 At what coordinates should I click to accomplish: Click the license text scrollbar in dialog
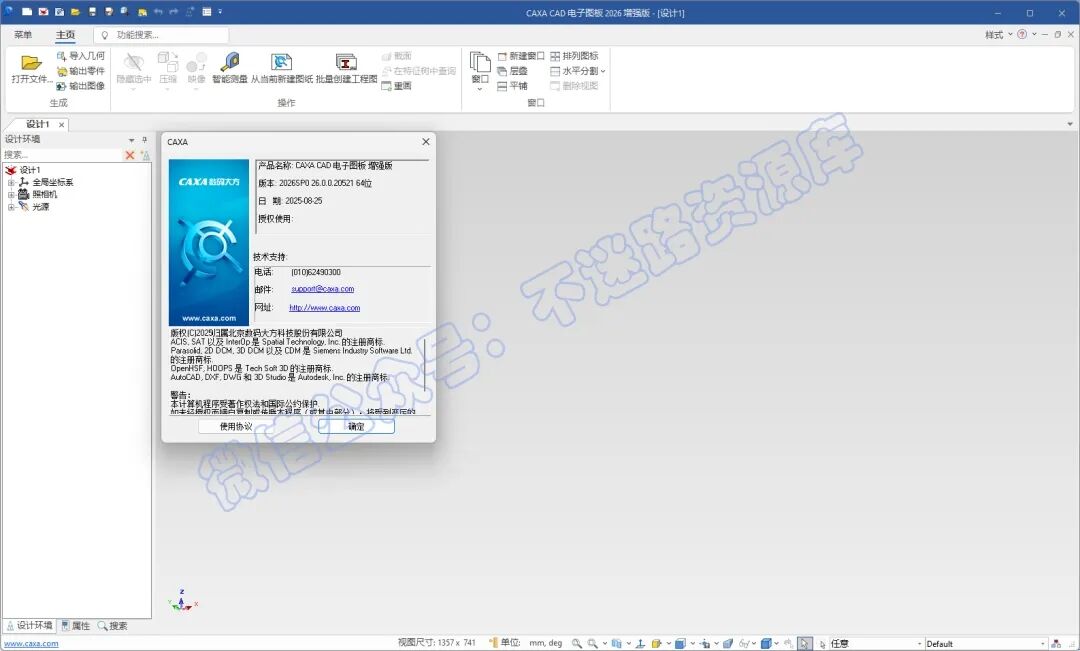tap(425, 366)
